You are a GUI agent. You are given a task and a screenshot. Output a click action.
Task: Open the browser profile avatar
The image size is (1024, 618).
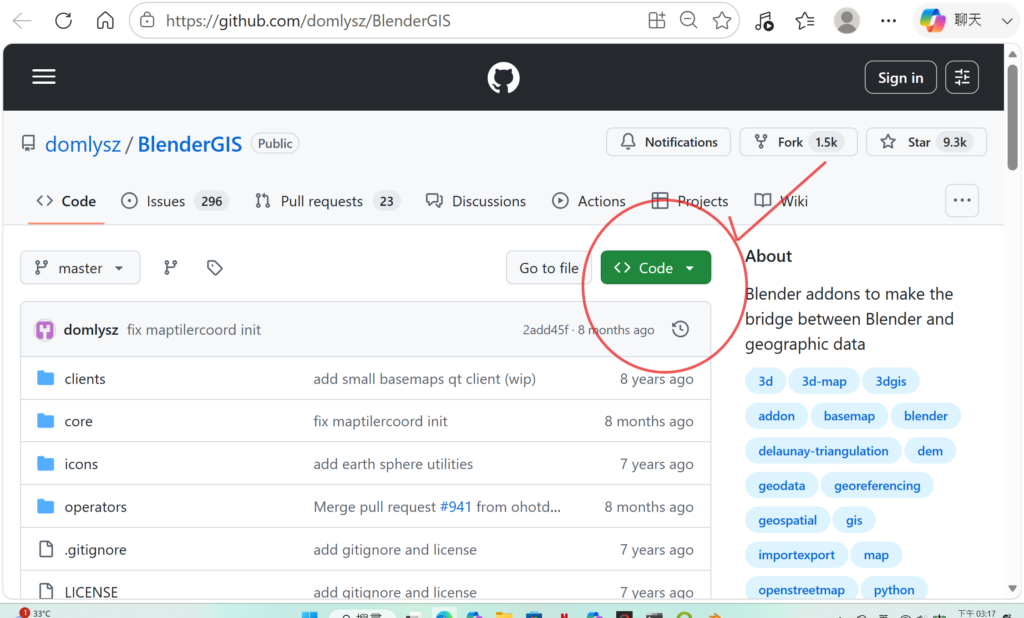(846, 21)
